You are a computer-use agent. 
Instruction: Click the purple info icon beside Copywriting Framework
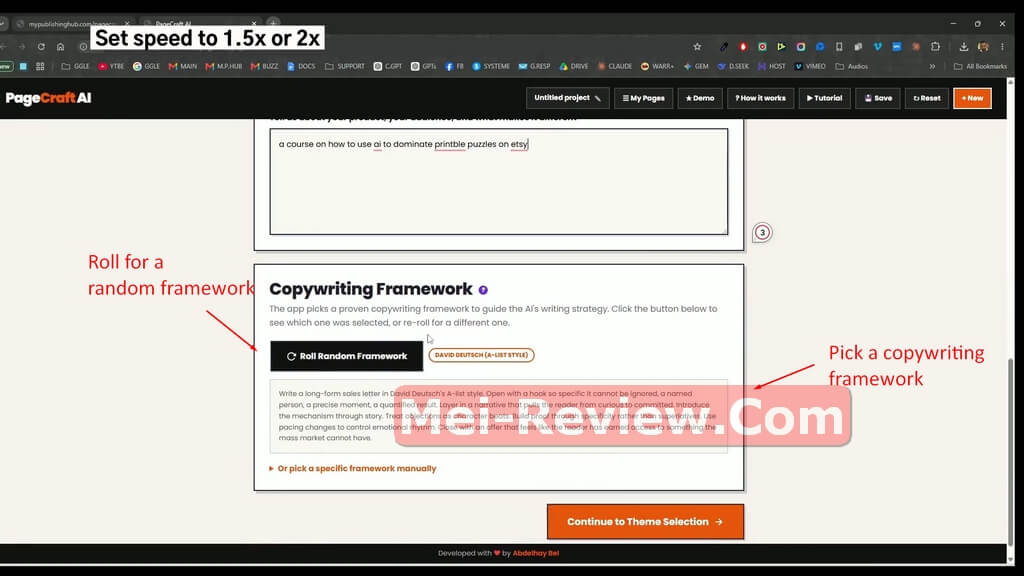point(483,290)
